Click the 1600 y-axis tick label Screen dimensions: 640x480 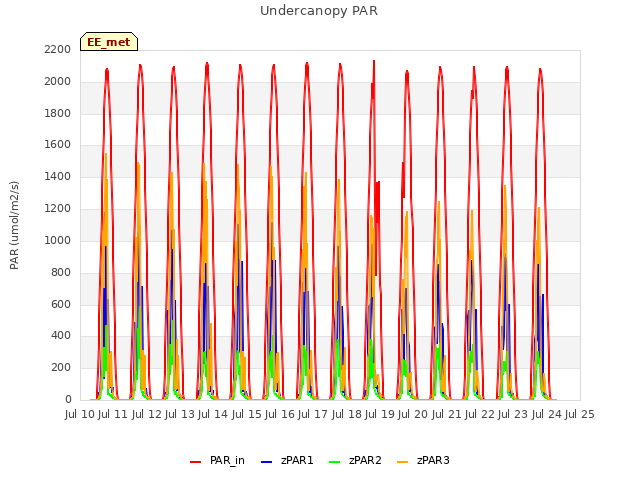coord(58,145)
